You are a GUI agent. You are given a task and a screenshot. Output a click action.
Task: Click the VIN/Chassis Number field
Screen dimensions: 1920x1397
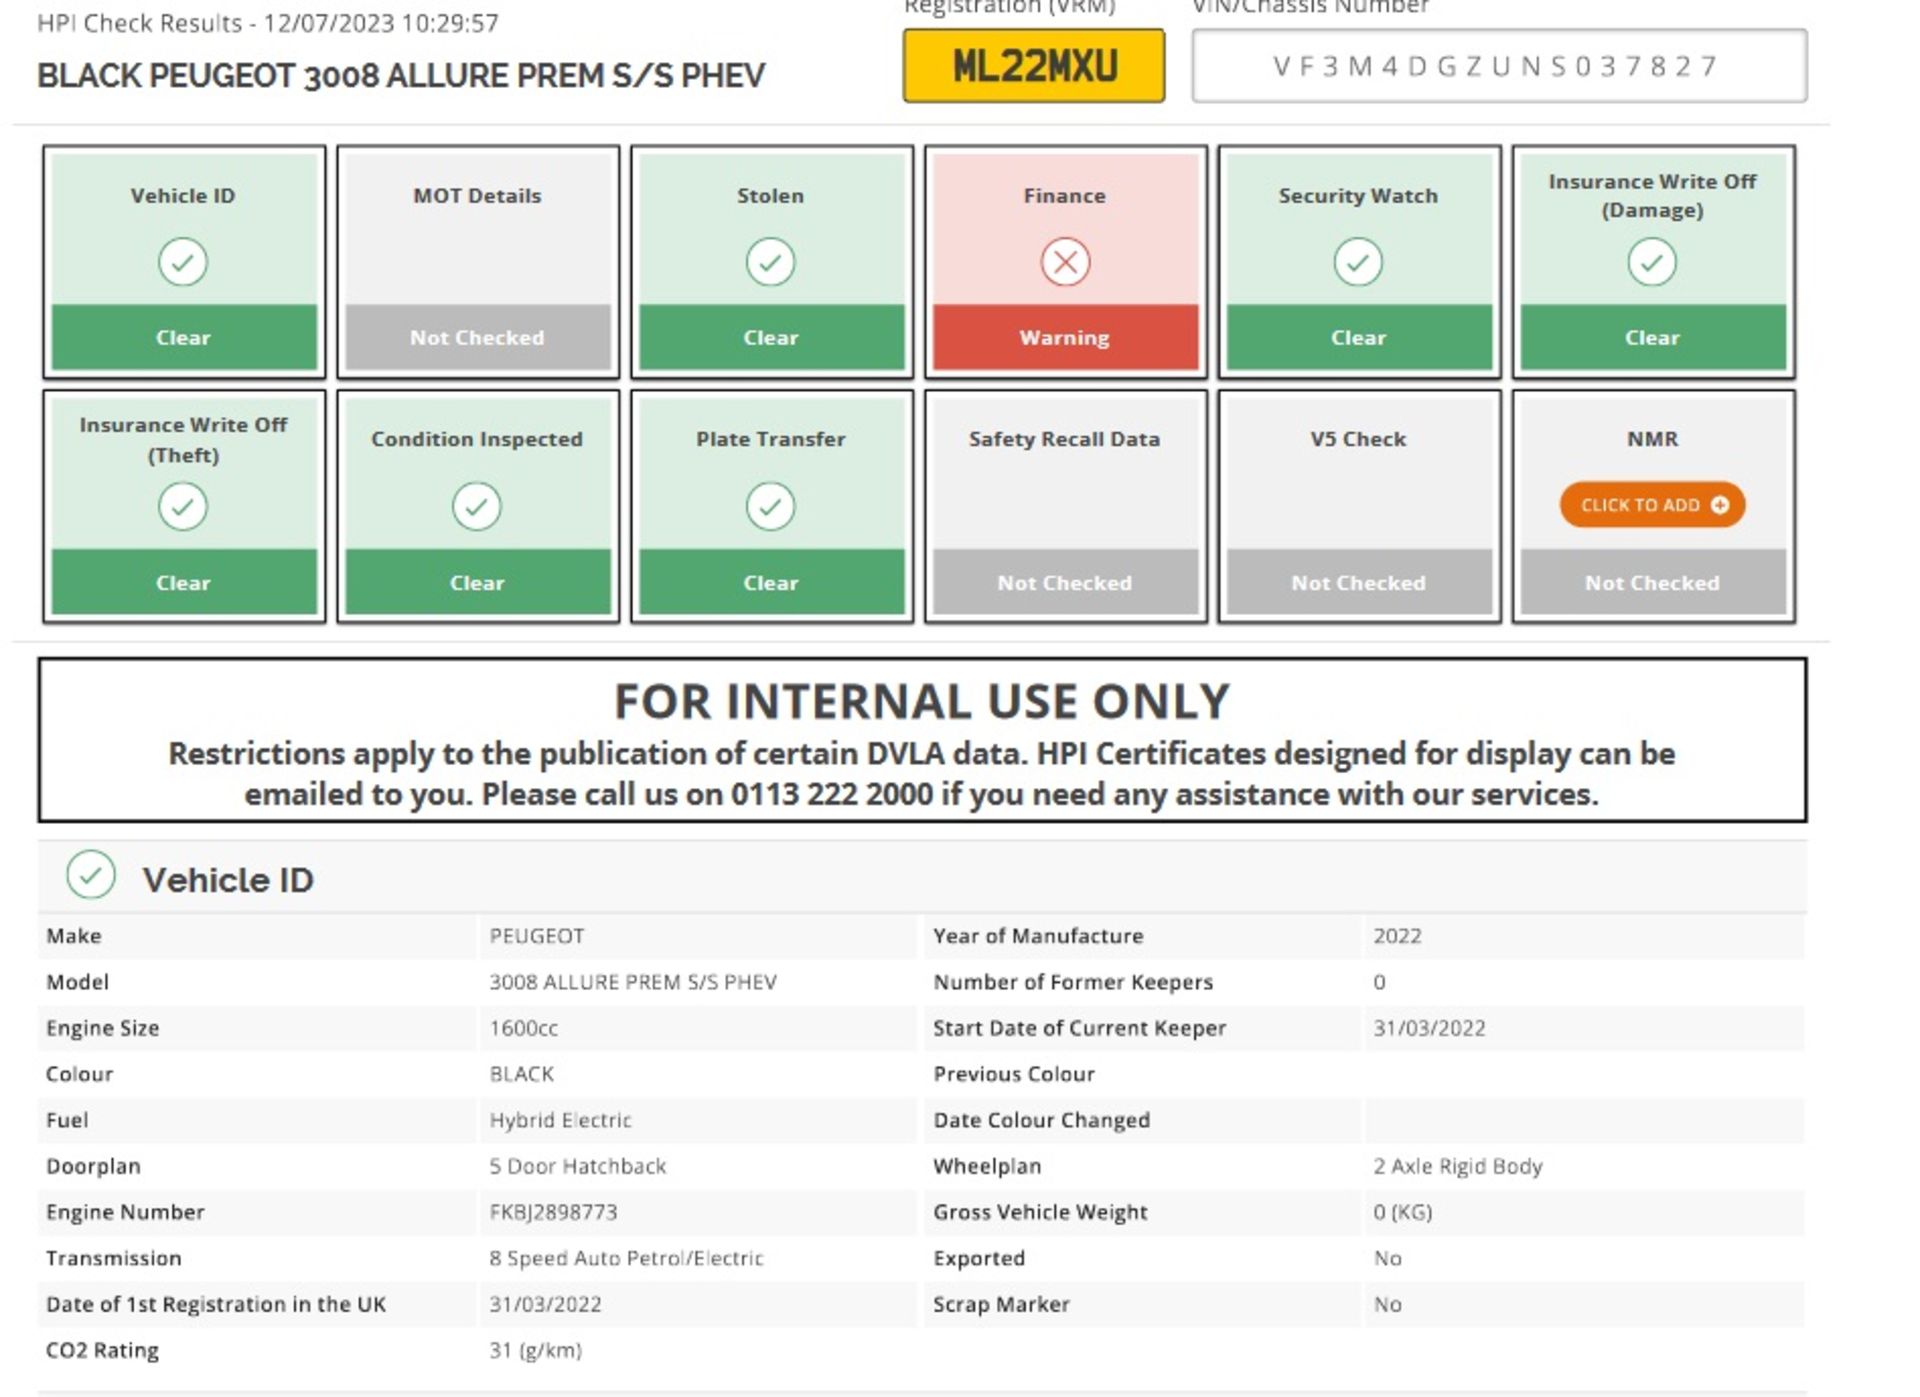[1499, 66]
